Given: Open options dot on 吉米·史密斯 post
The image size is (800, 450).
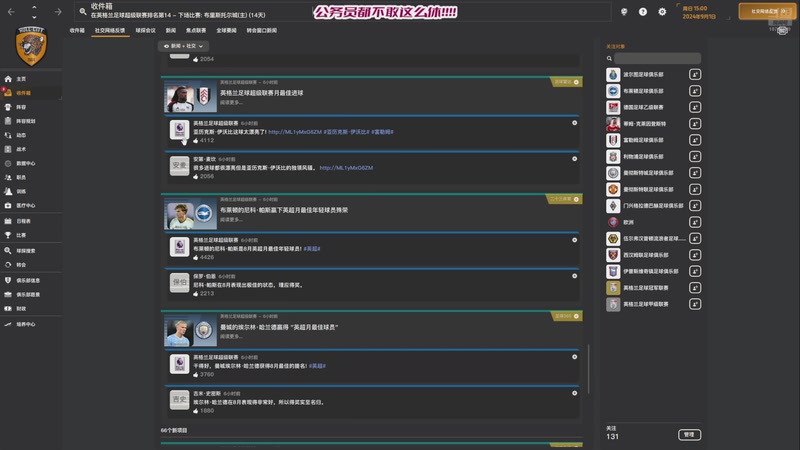Looking at the screenshot, I should pos(574,393).
